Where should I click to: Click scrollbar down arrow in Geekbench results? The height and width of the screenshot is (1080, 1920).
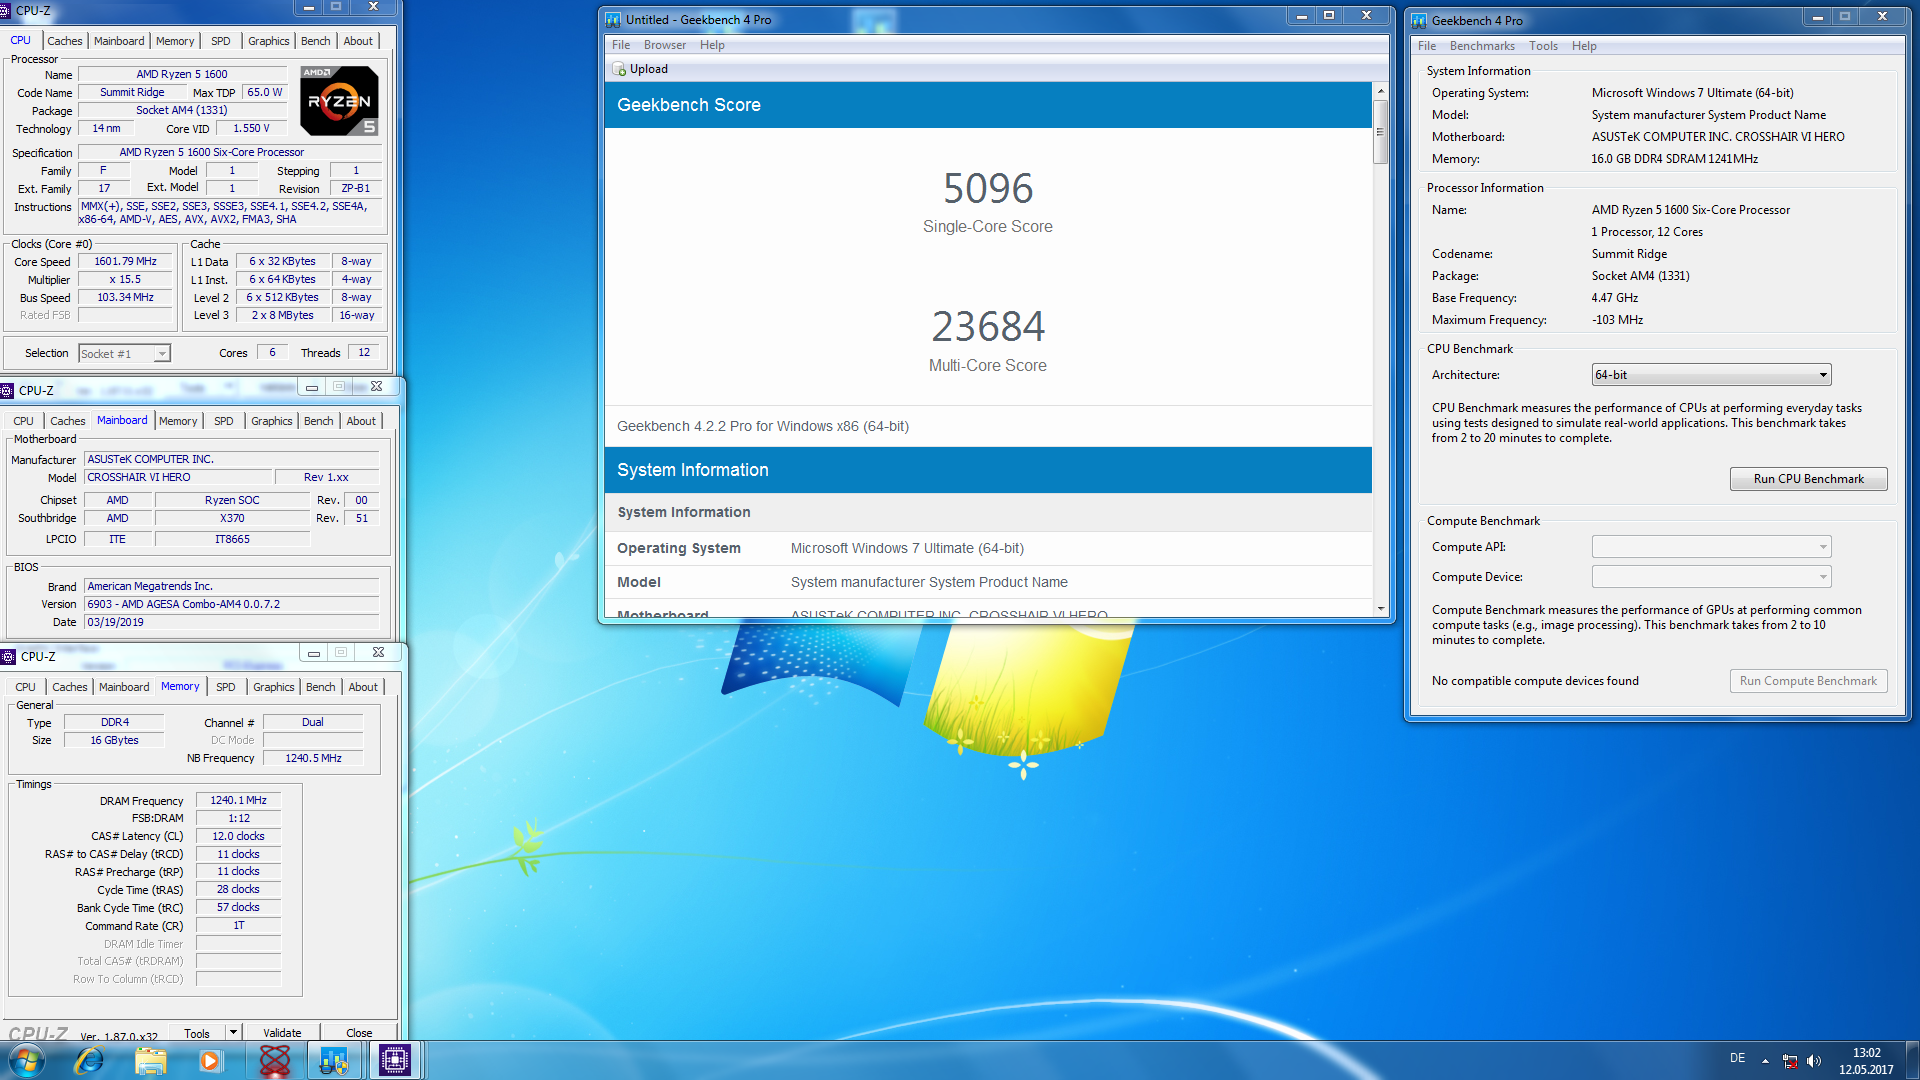point(1381,608)
